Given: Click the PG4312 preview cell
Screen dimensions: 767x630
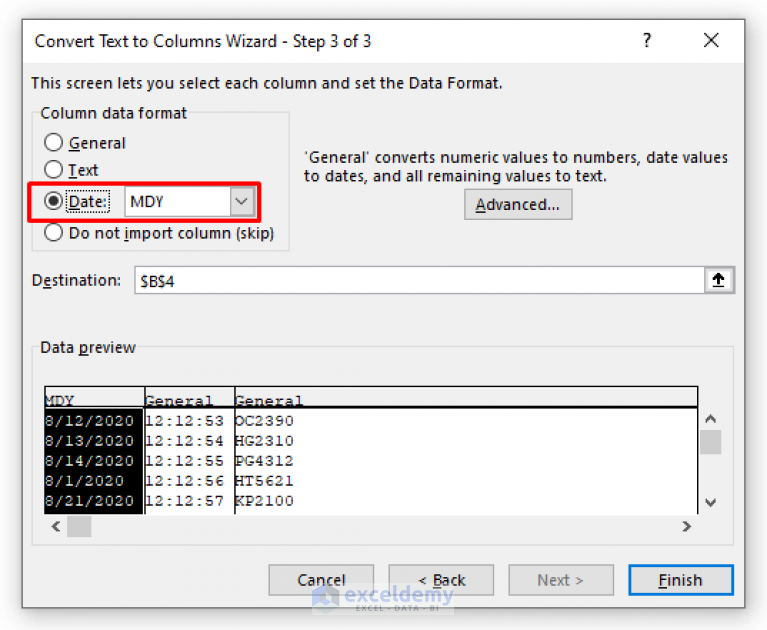Looking at the screenshot, I should pyautogui.click(x=264, y=461).
